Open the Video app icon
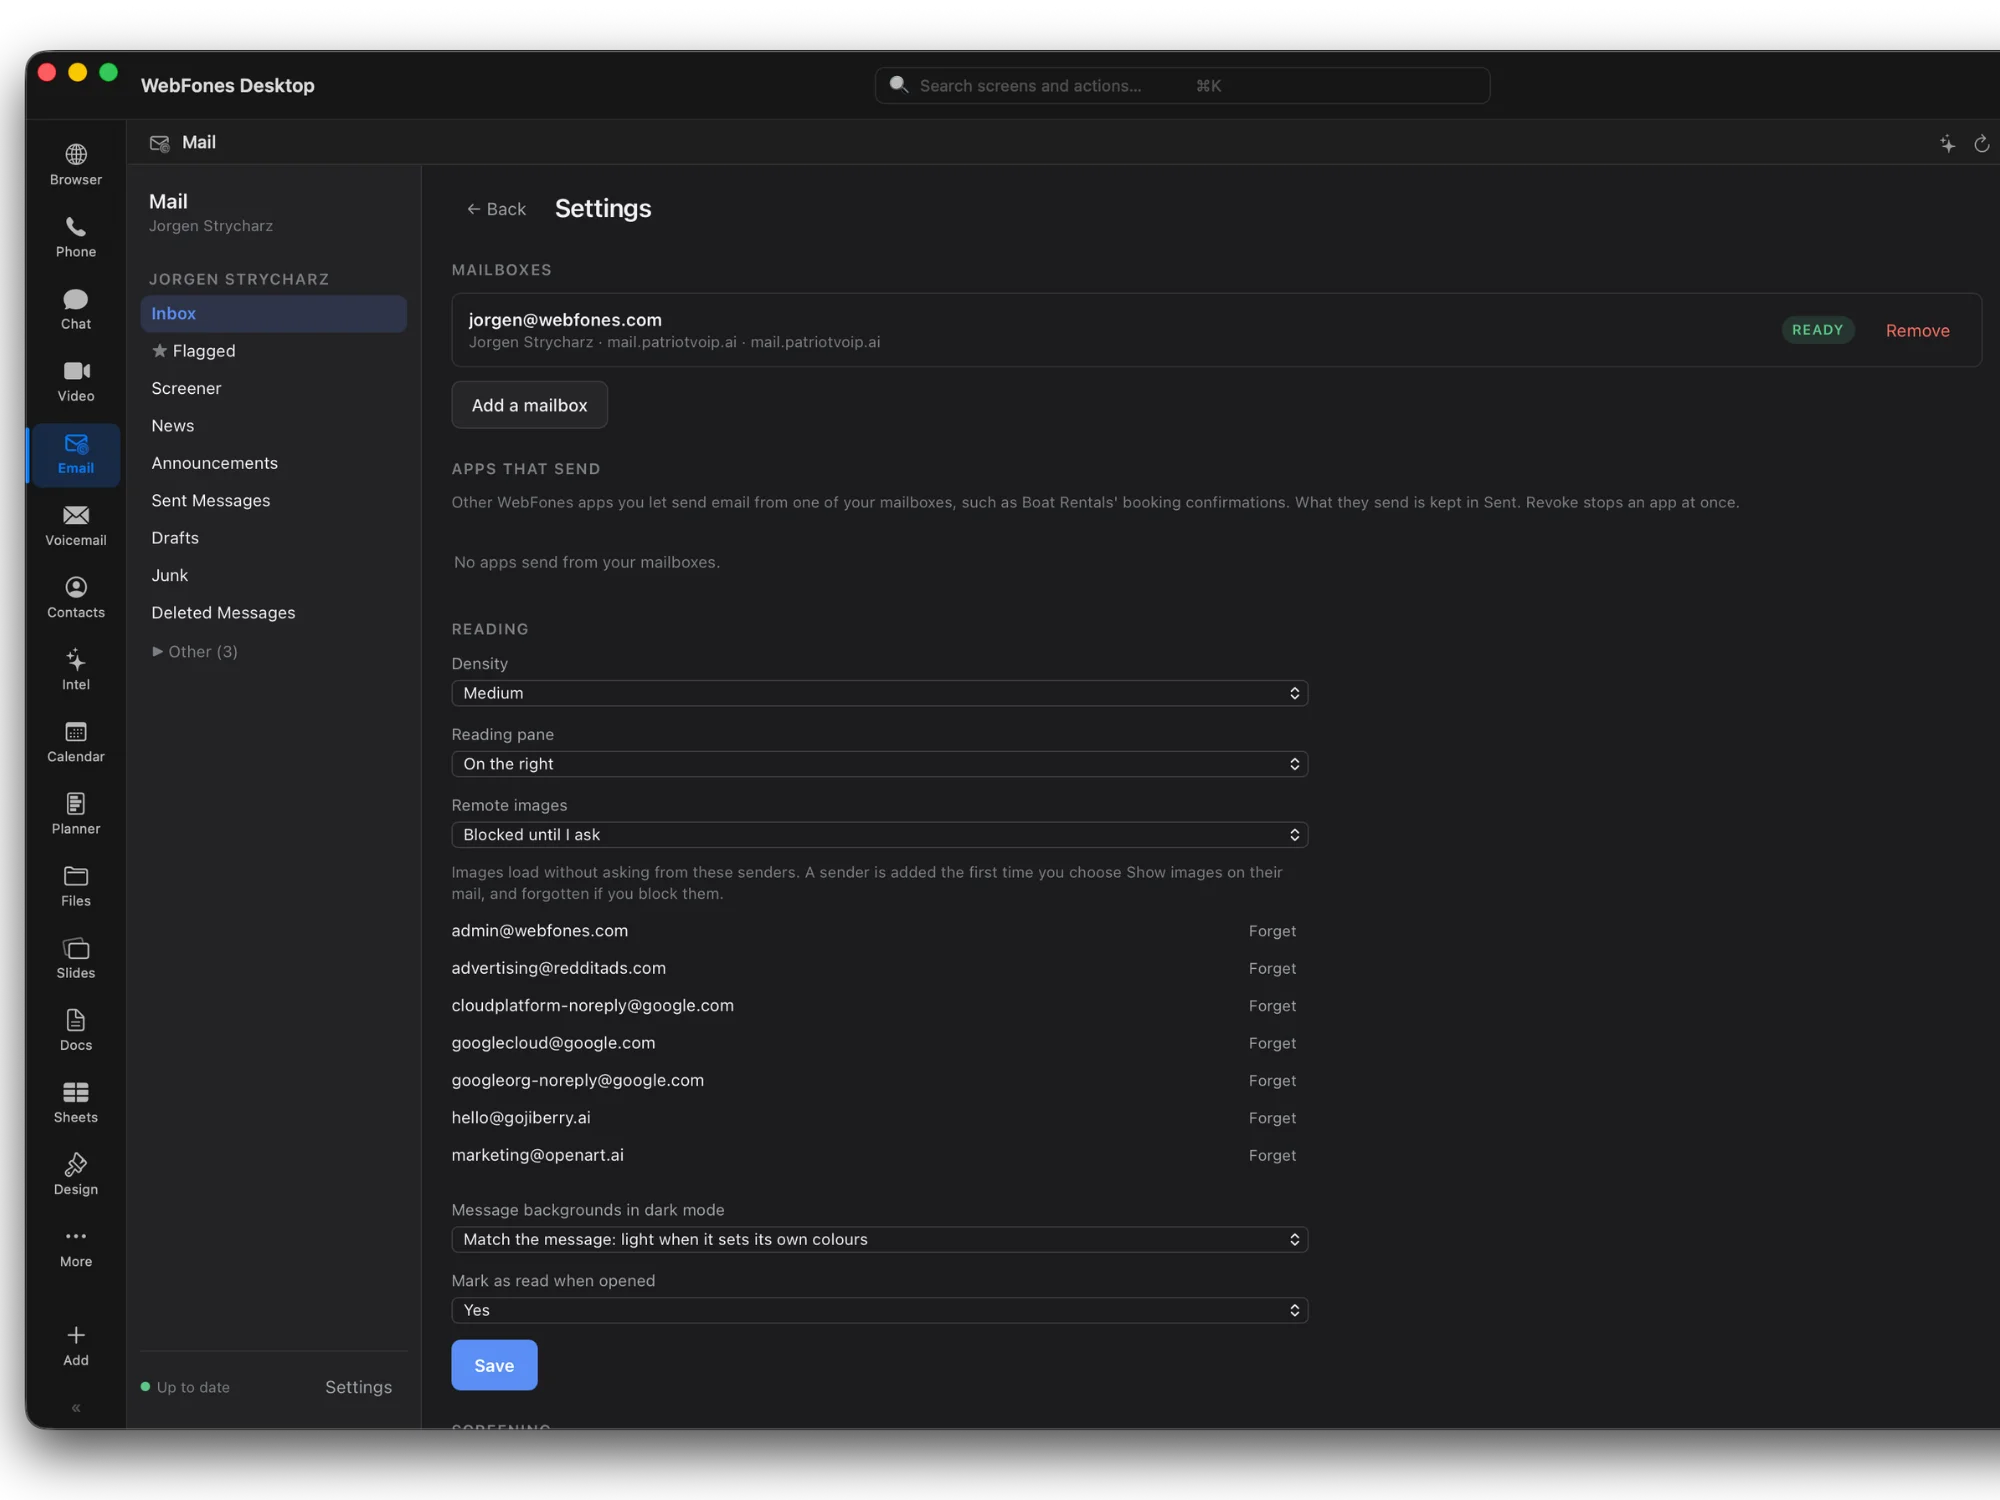 76,381
